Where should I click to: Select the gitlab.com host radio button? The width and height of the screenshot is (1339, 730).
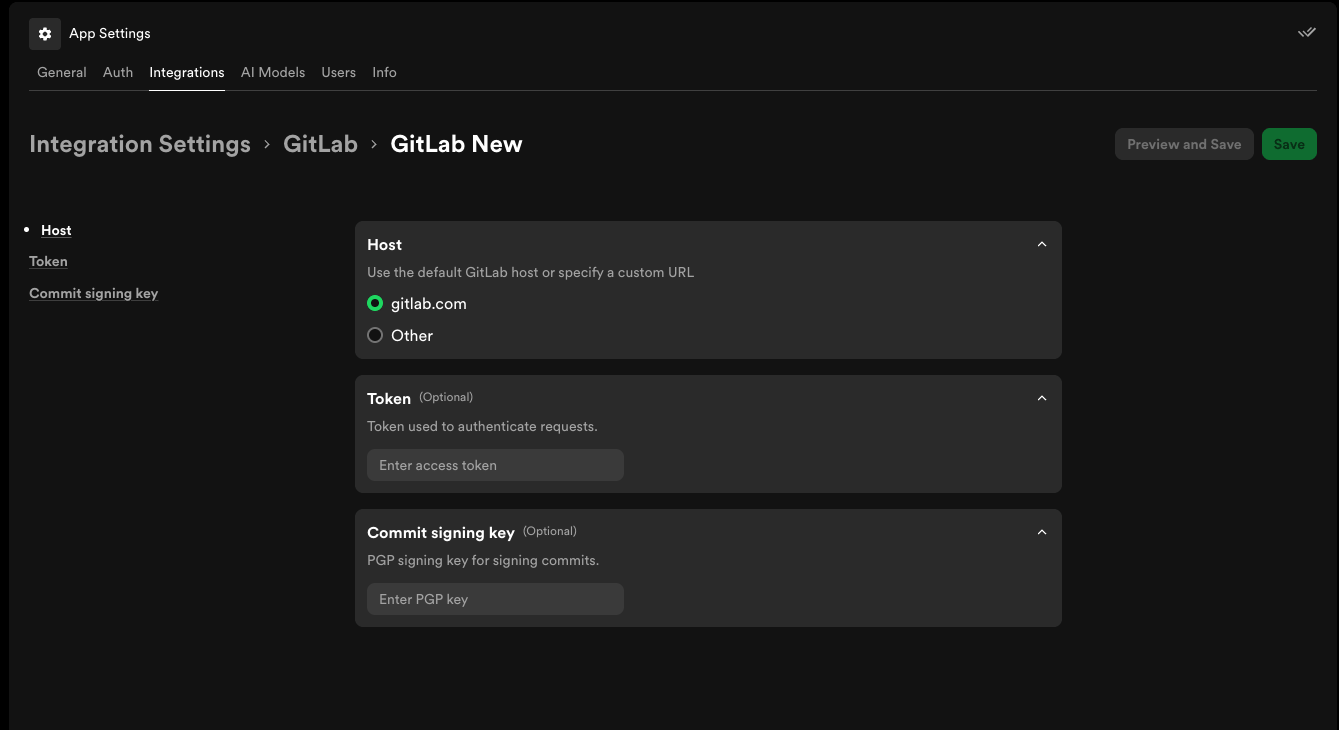coord(375,304)
